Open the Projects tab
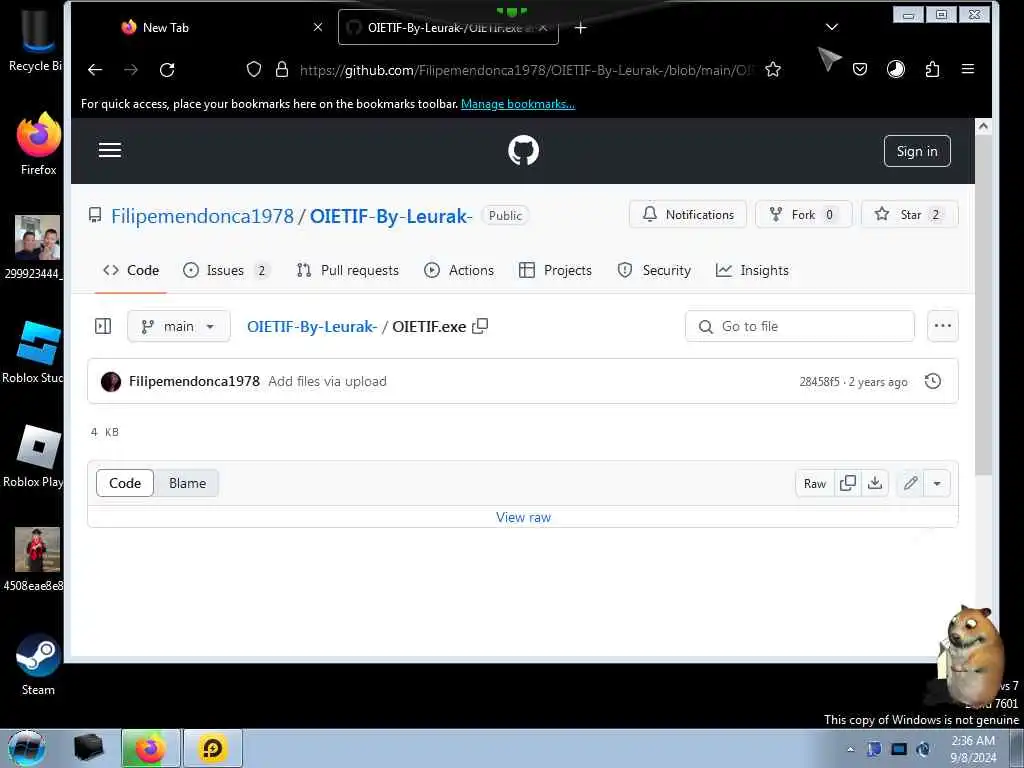Image resolution: width=1024 pixels, height=768 pixels. [x=555, y=270]
